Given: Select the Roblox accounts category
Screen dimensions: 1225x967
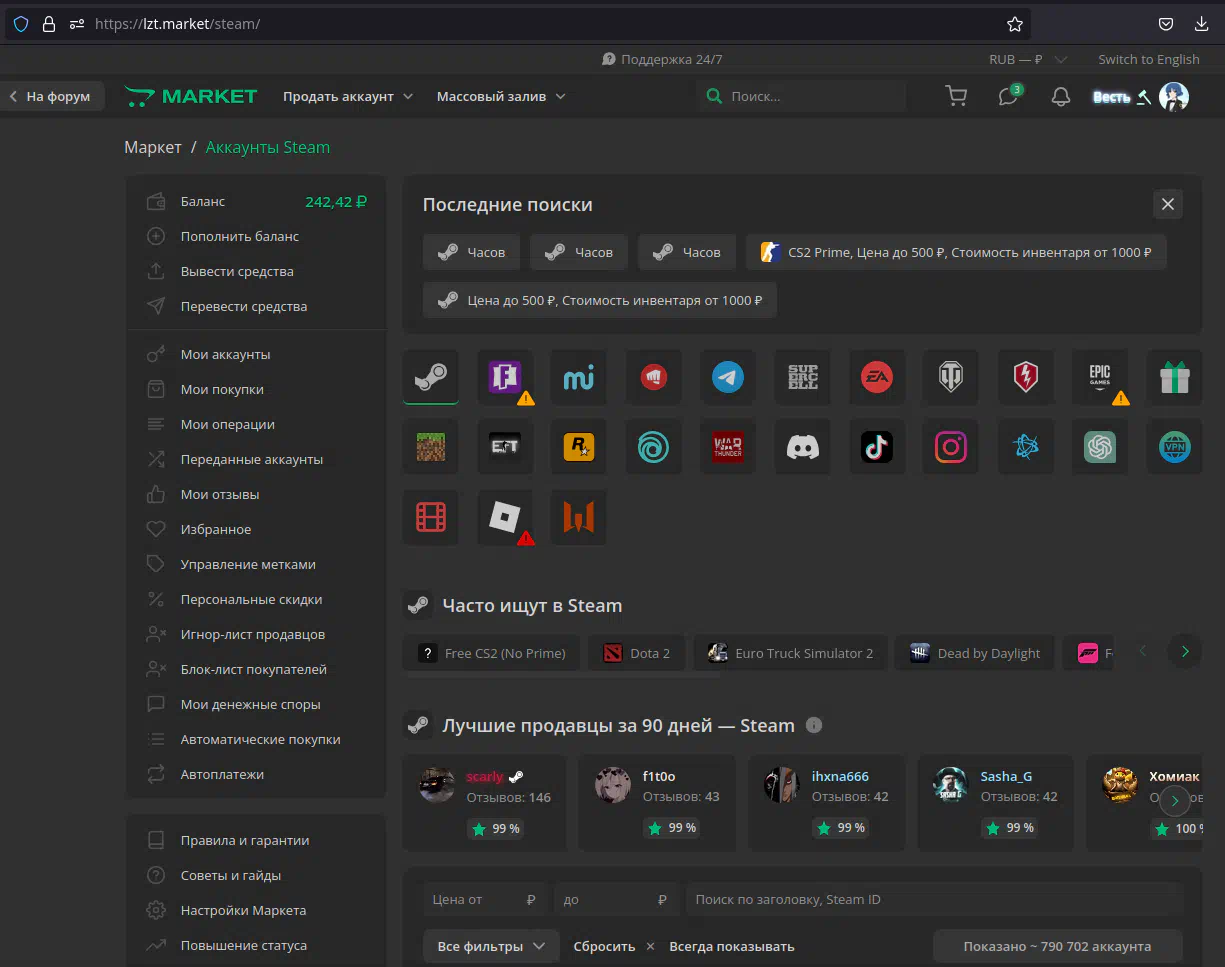Looking at the screenshot, I should 505,516.
